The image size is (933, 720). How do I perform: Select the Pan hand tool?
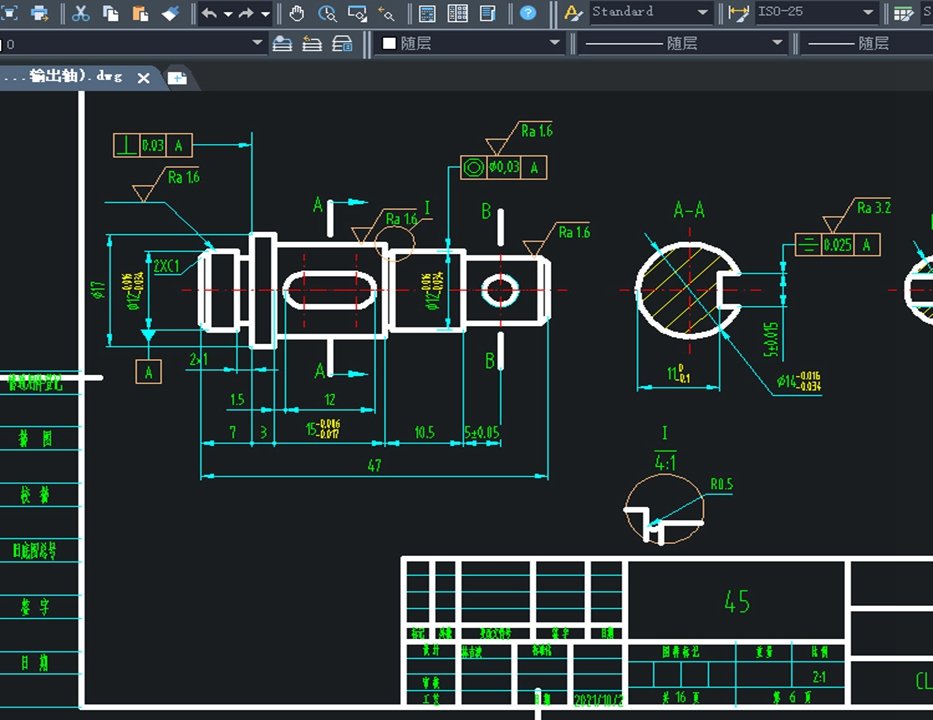coord(296,12)
